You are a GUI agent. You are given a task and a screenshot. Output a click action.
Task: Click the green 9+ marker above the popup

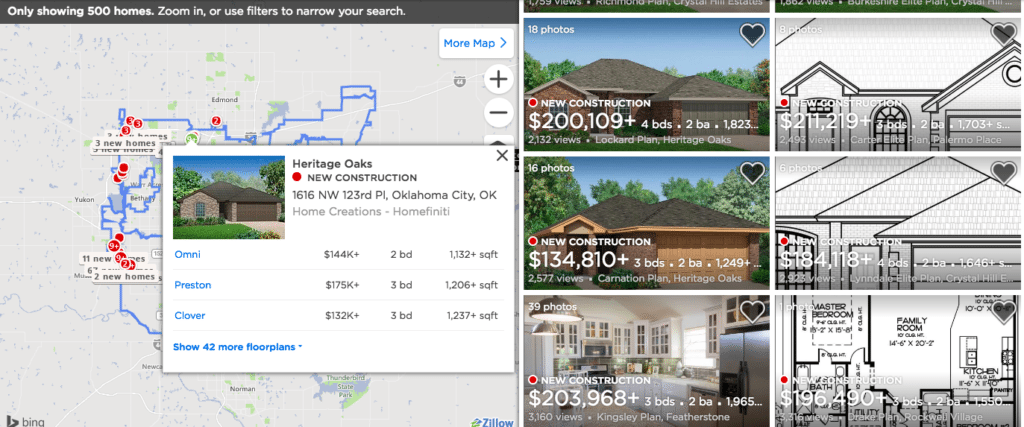tap(191, 138)
